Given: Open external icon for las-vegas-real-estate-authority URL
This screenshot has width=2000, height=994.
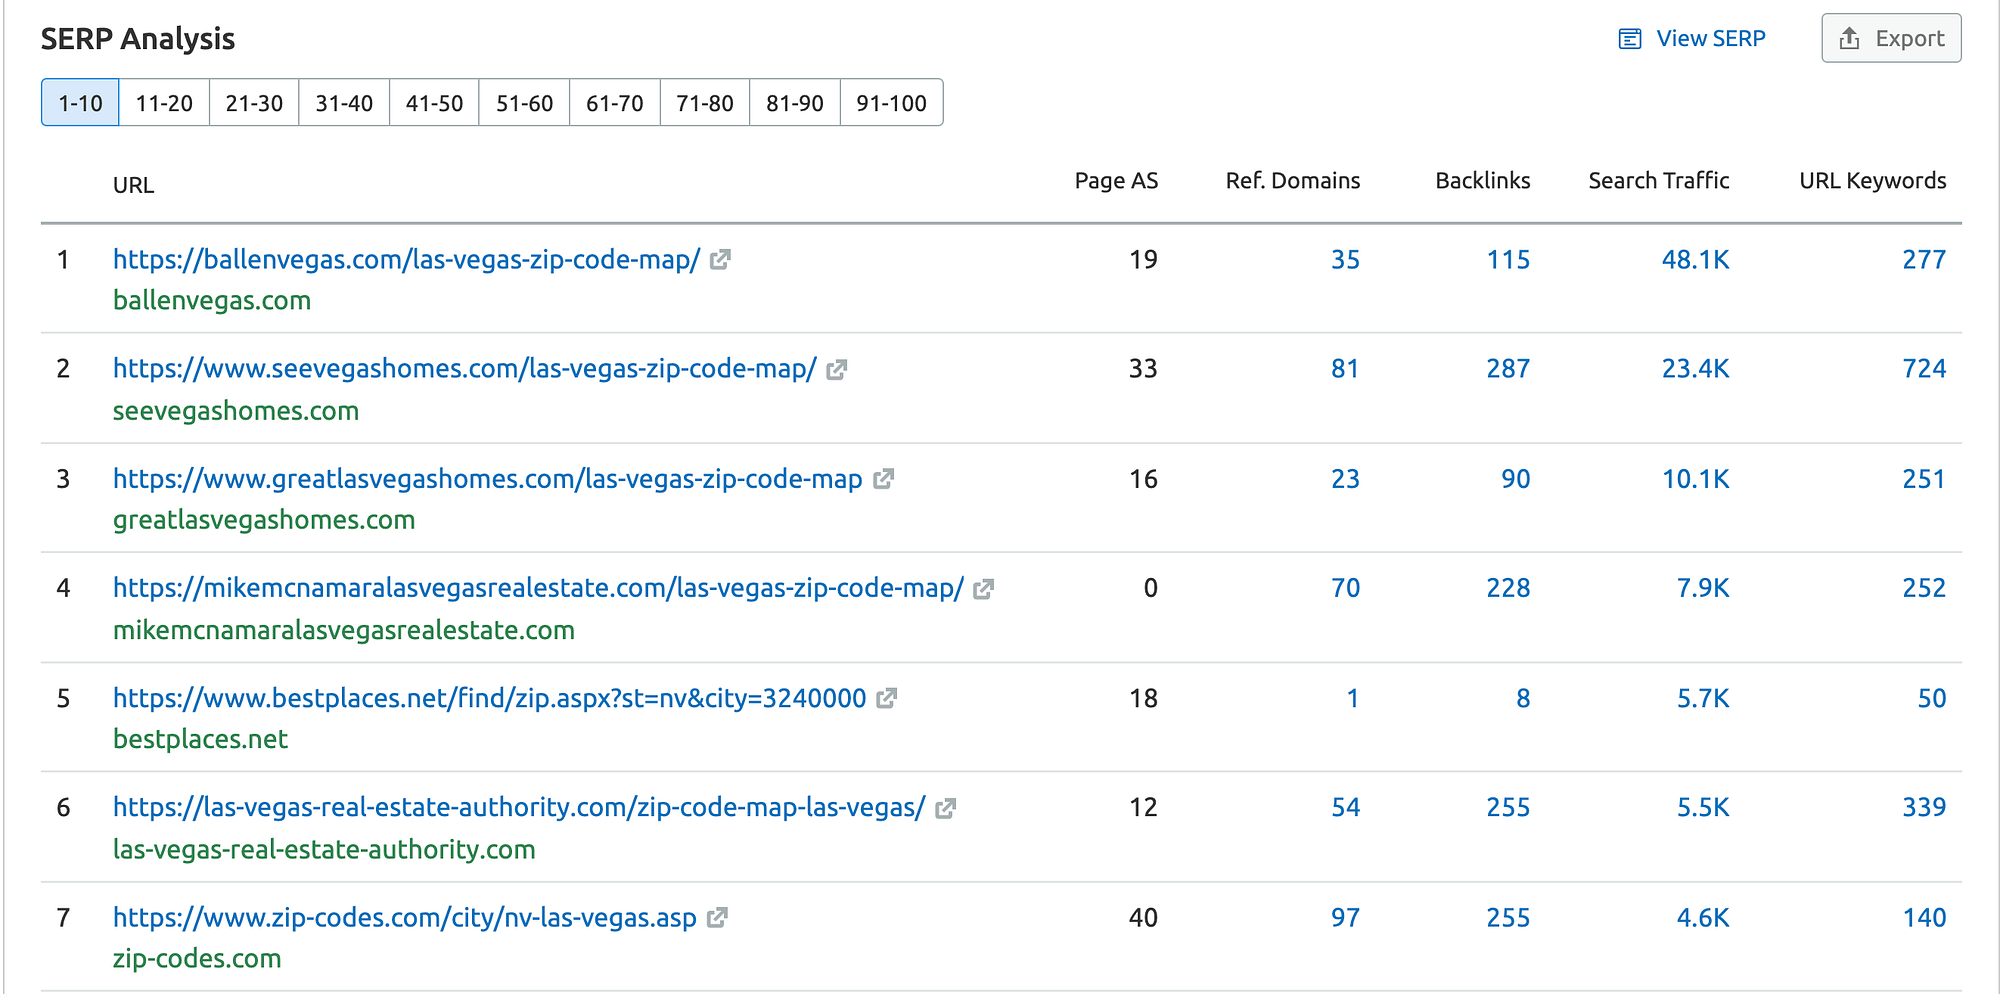Looking at the screenshot, I should (946, 808).
